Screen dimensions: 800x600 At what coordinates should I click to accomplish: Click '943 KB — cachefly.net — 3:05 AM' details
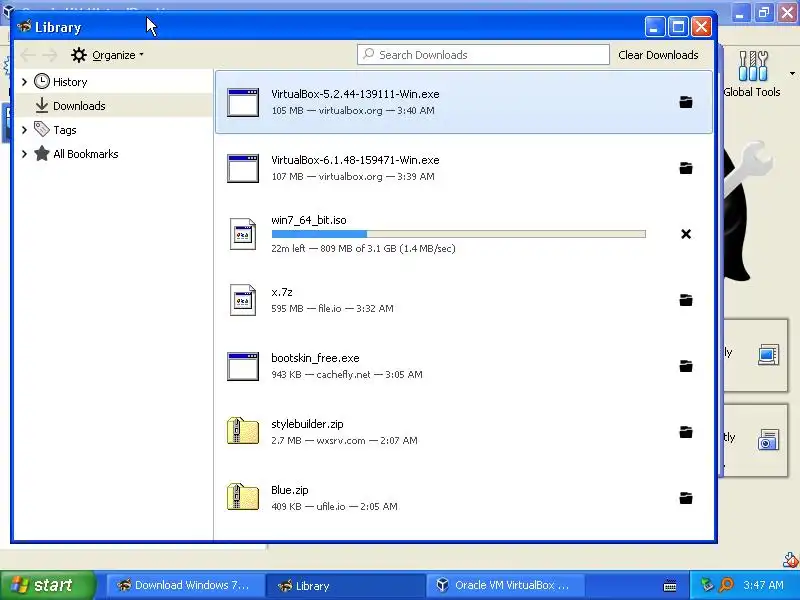[347, 374]
